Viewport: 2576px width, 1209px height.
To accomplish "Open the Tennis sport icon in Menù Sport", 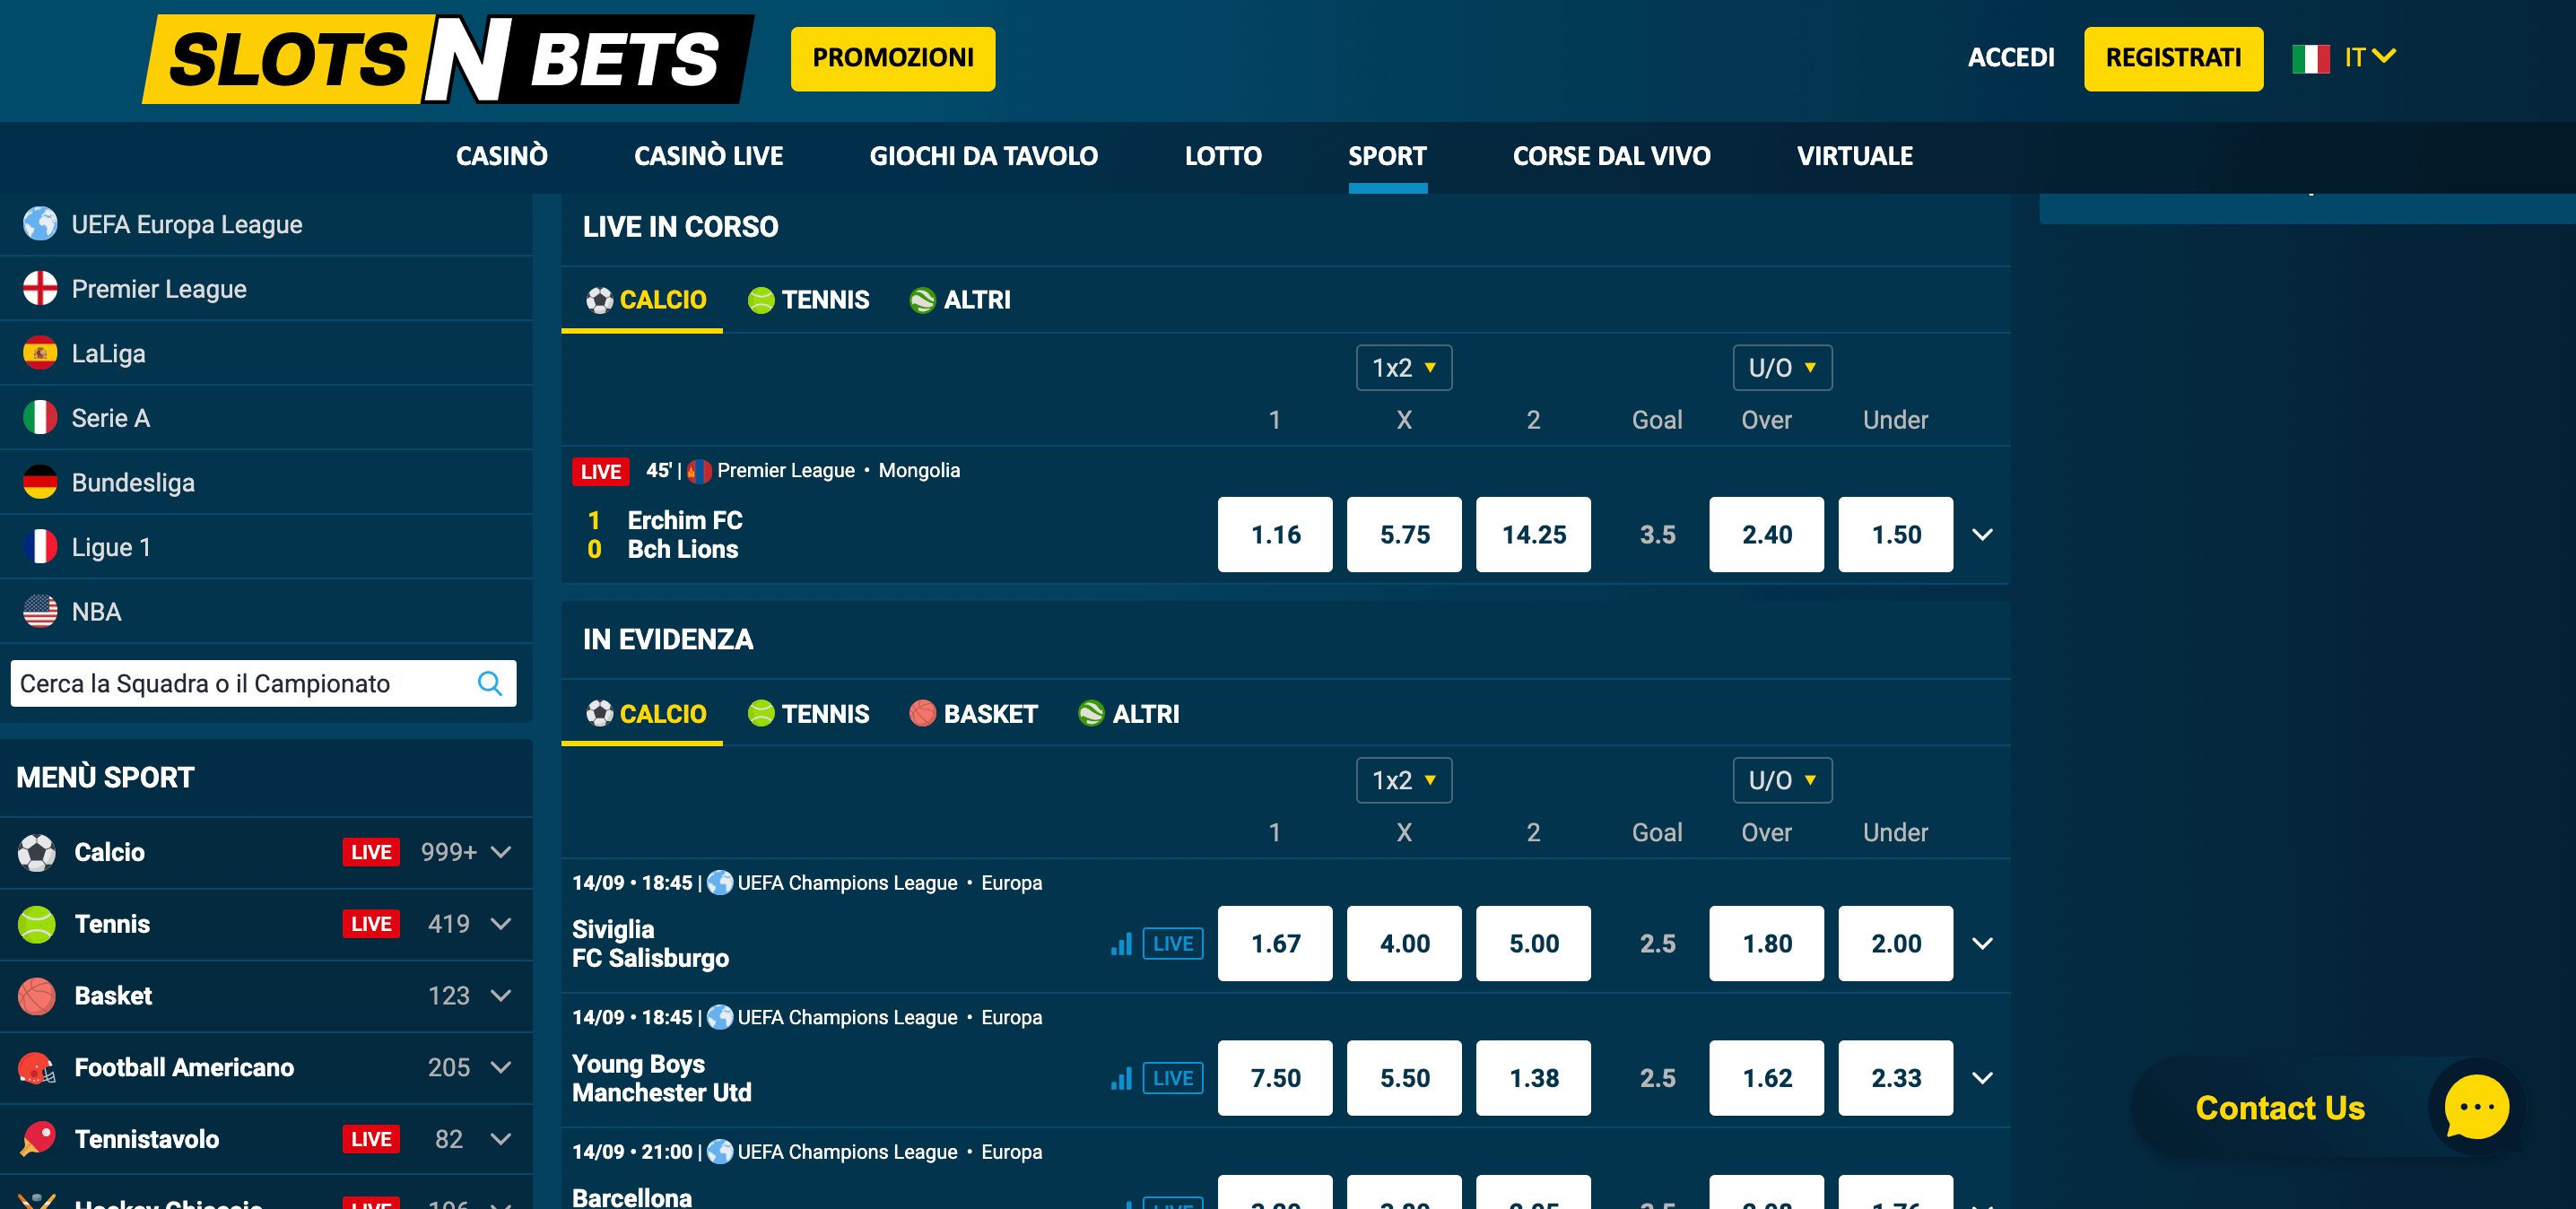I will coord(37,923).
